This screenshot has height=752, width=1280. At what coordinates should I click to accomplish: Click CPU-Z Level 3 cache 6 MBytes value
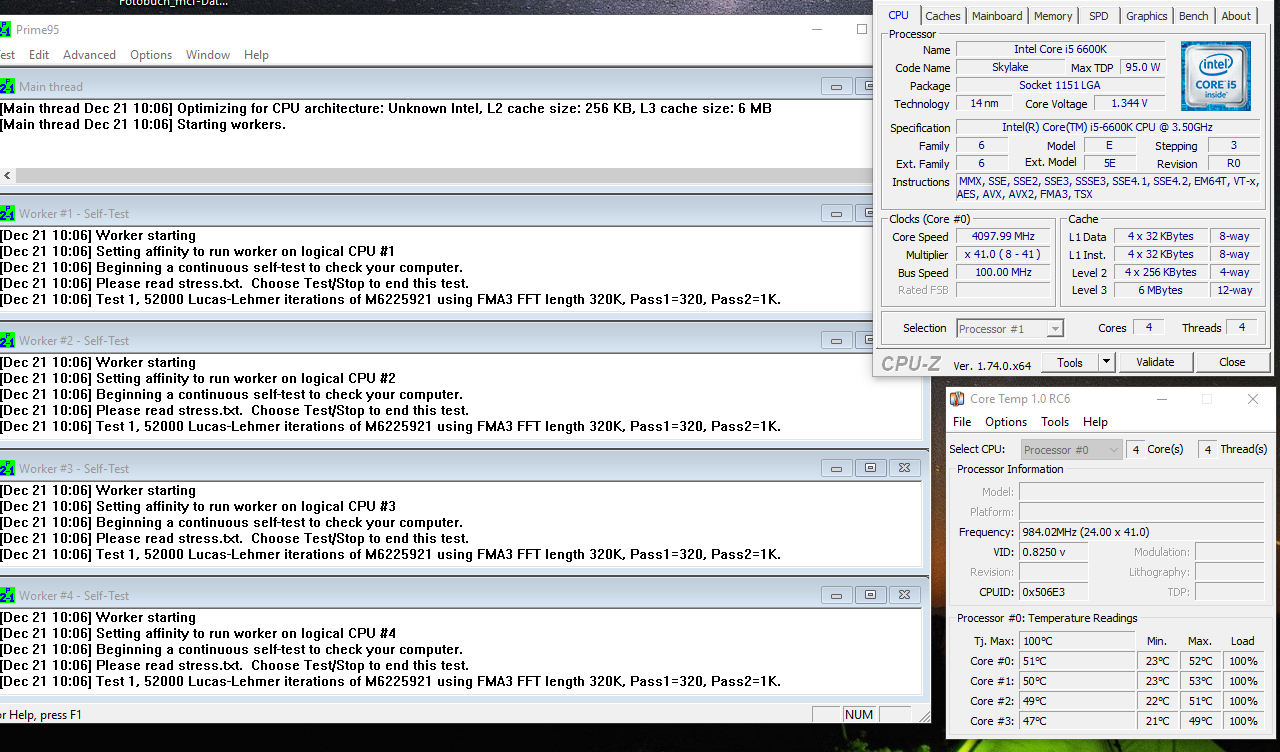tap(1160, 290)
